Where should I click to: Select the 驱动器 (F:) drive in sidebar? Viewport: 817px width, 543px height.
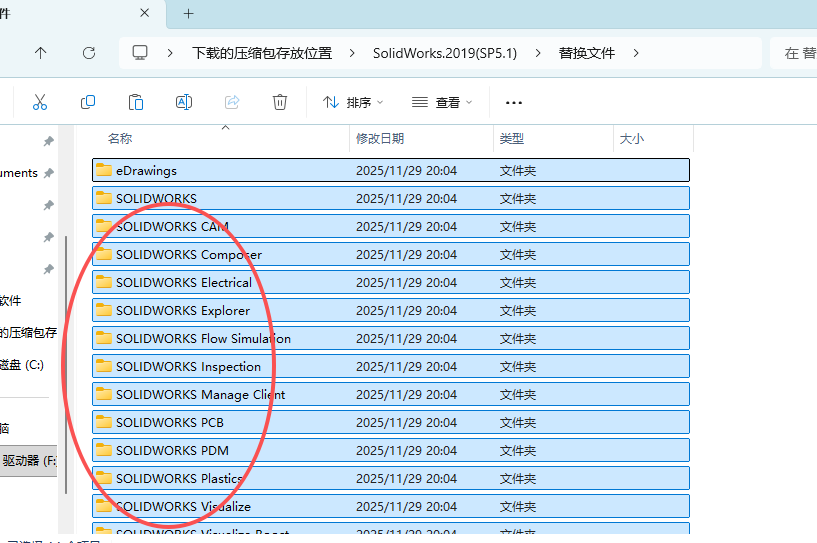click(28, 461)
